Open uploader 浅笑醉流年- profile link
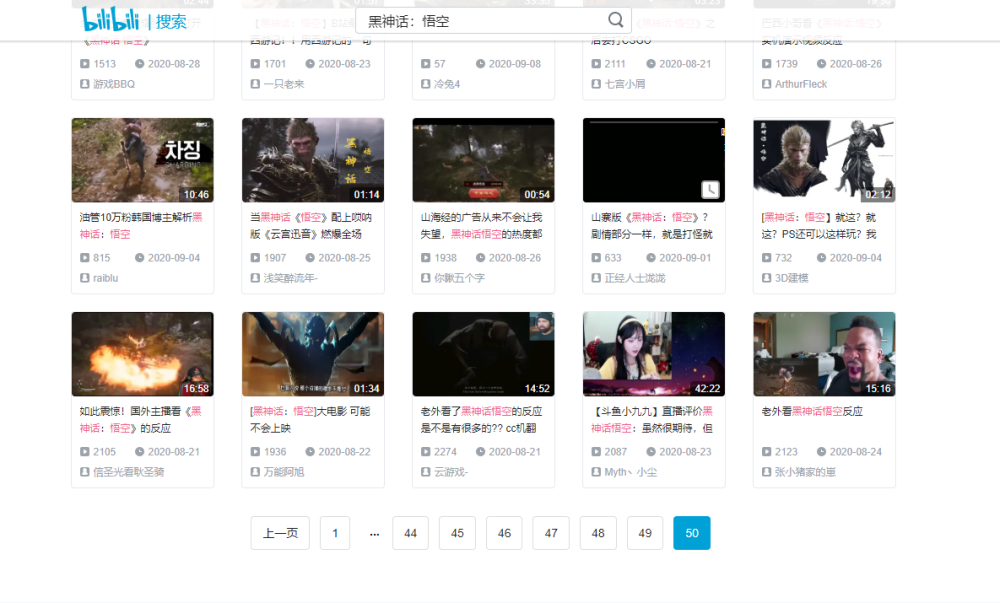 [x=291, y=278]
